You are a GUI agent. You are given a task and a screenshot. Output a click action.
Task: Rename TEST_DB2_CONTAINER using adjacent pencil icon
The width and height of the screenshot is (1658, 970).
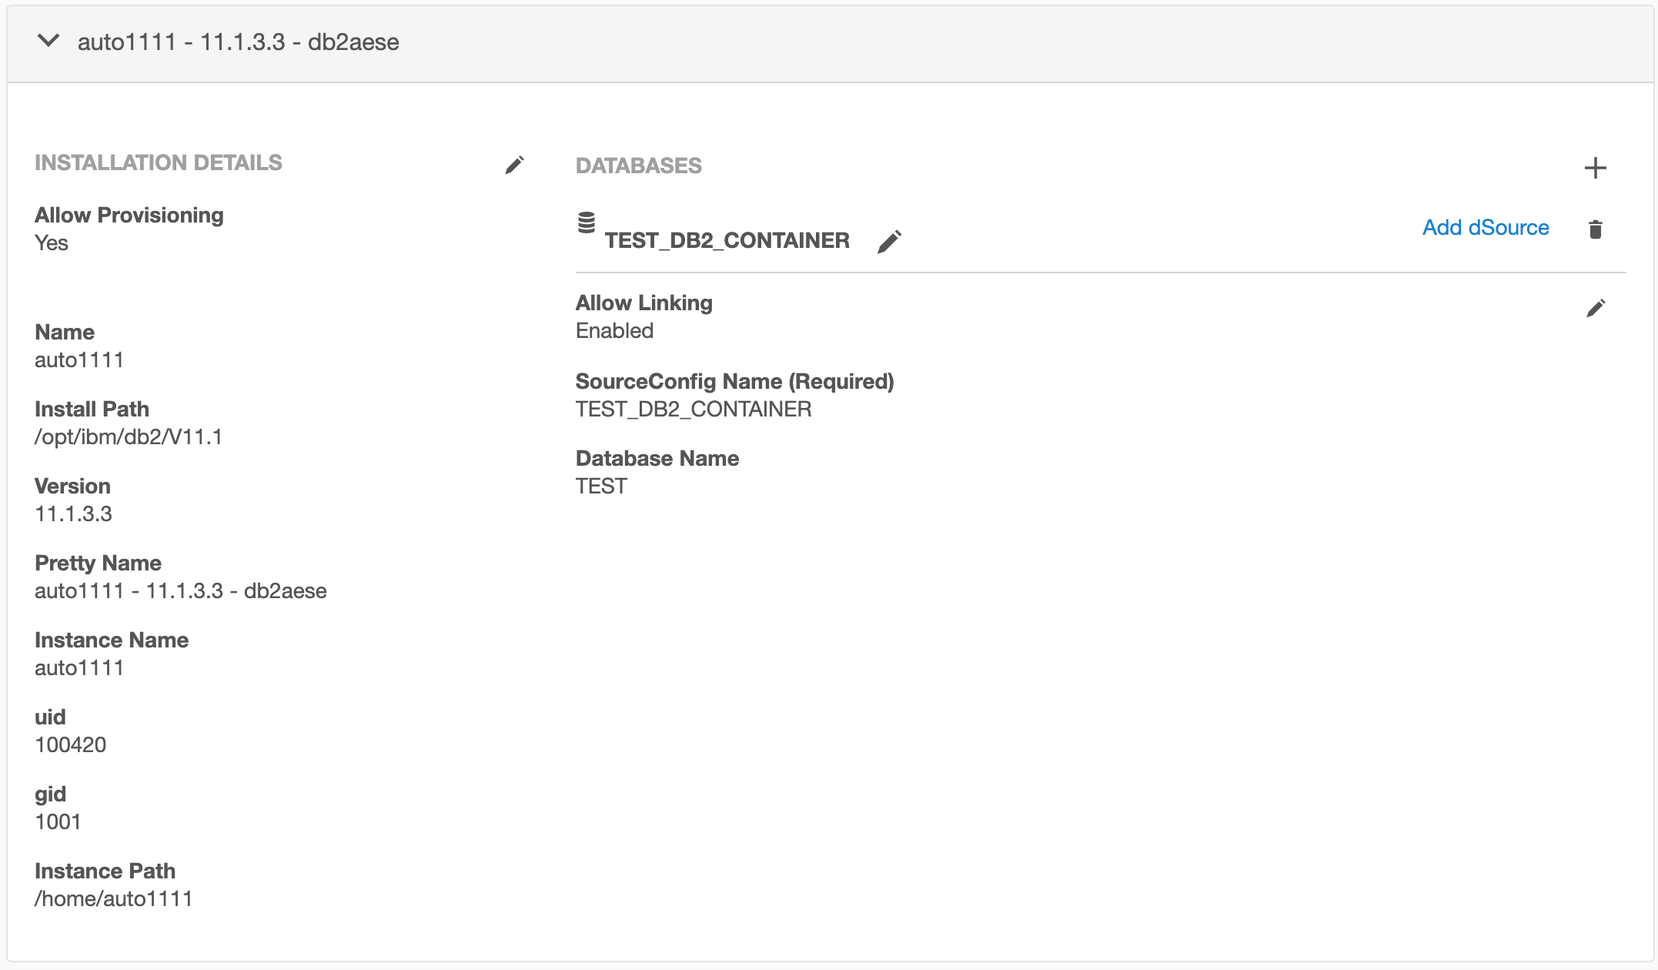pos(889,241)
